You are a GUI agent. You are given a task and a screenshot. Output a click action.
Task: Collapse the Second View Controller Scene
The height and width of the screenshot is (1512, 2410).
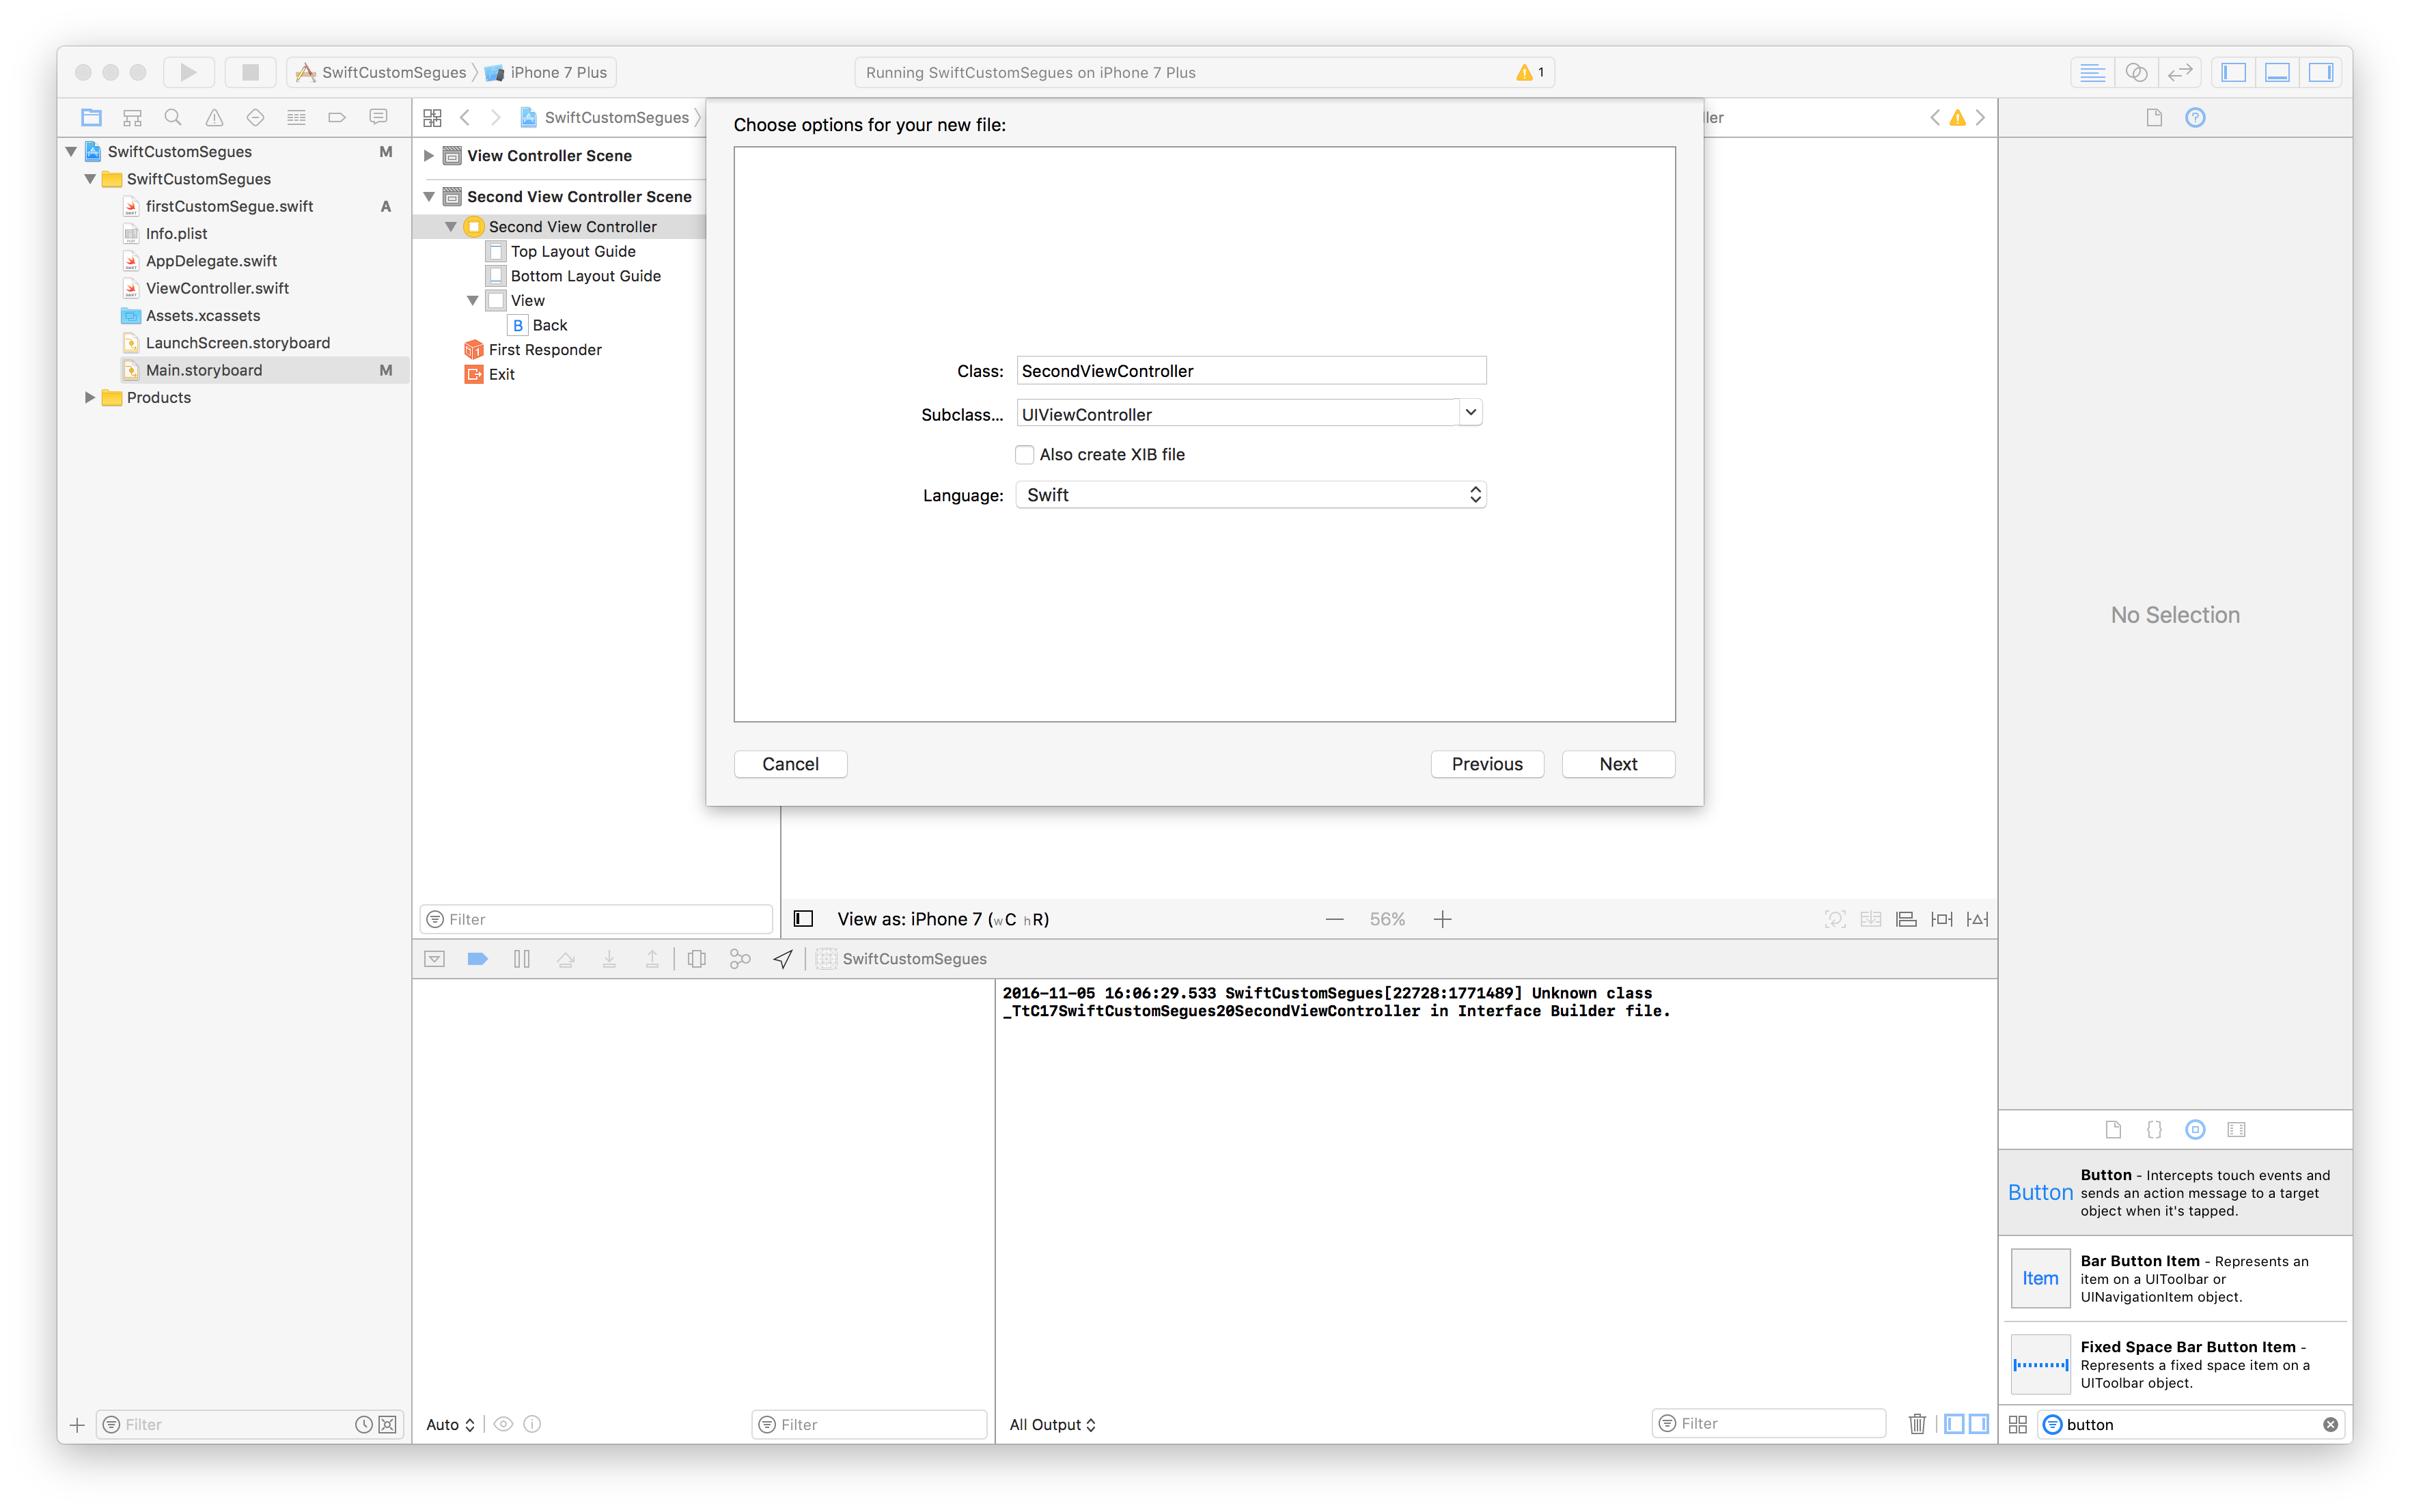(x=429, y=197)
